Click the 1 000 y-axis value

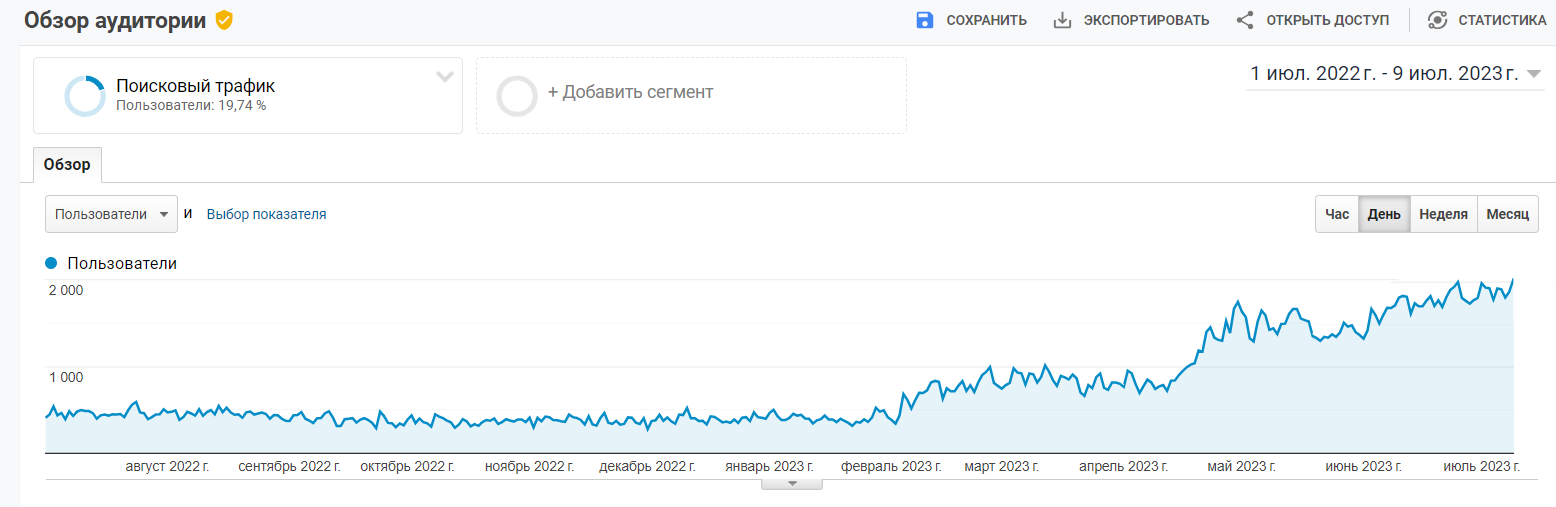pos(66,377)
